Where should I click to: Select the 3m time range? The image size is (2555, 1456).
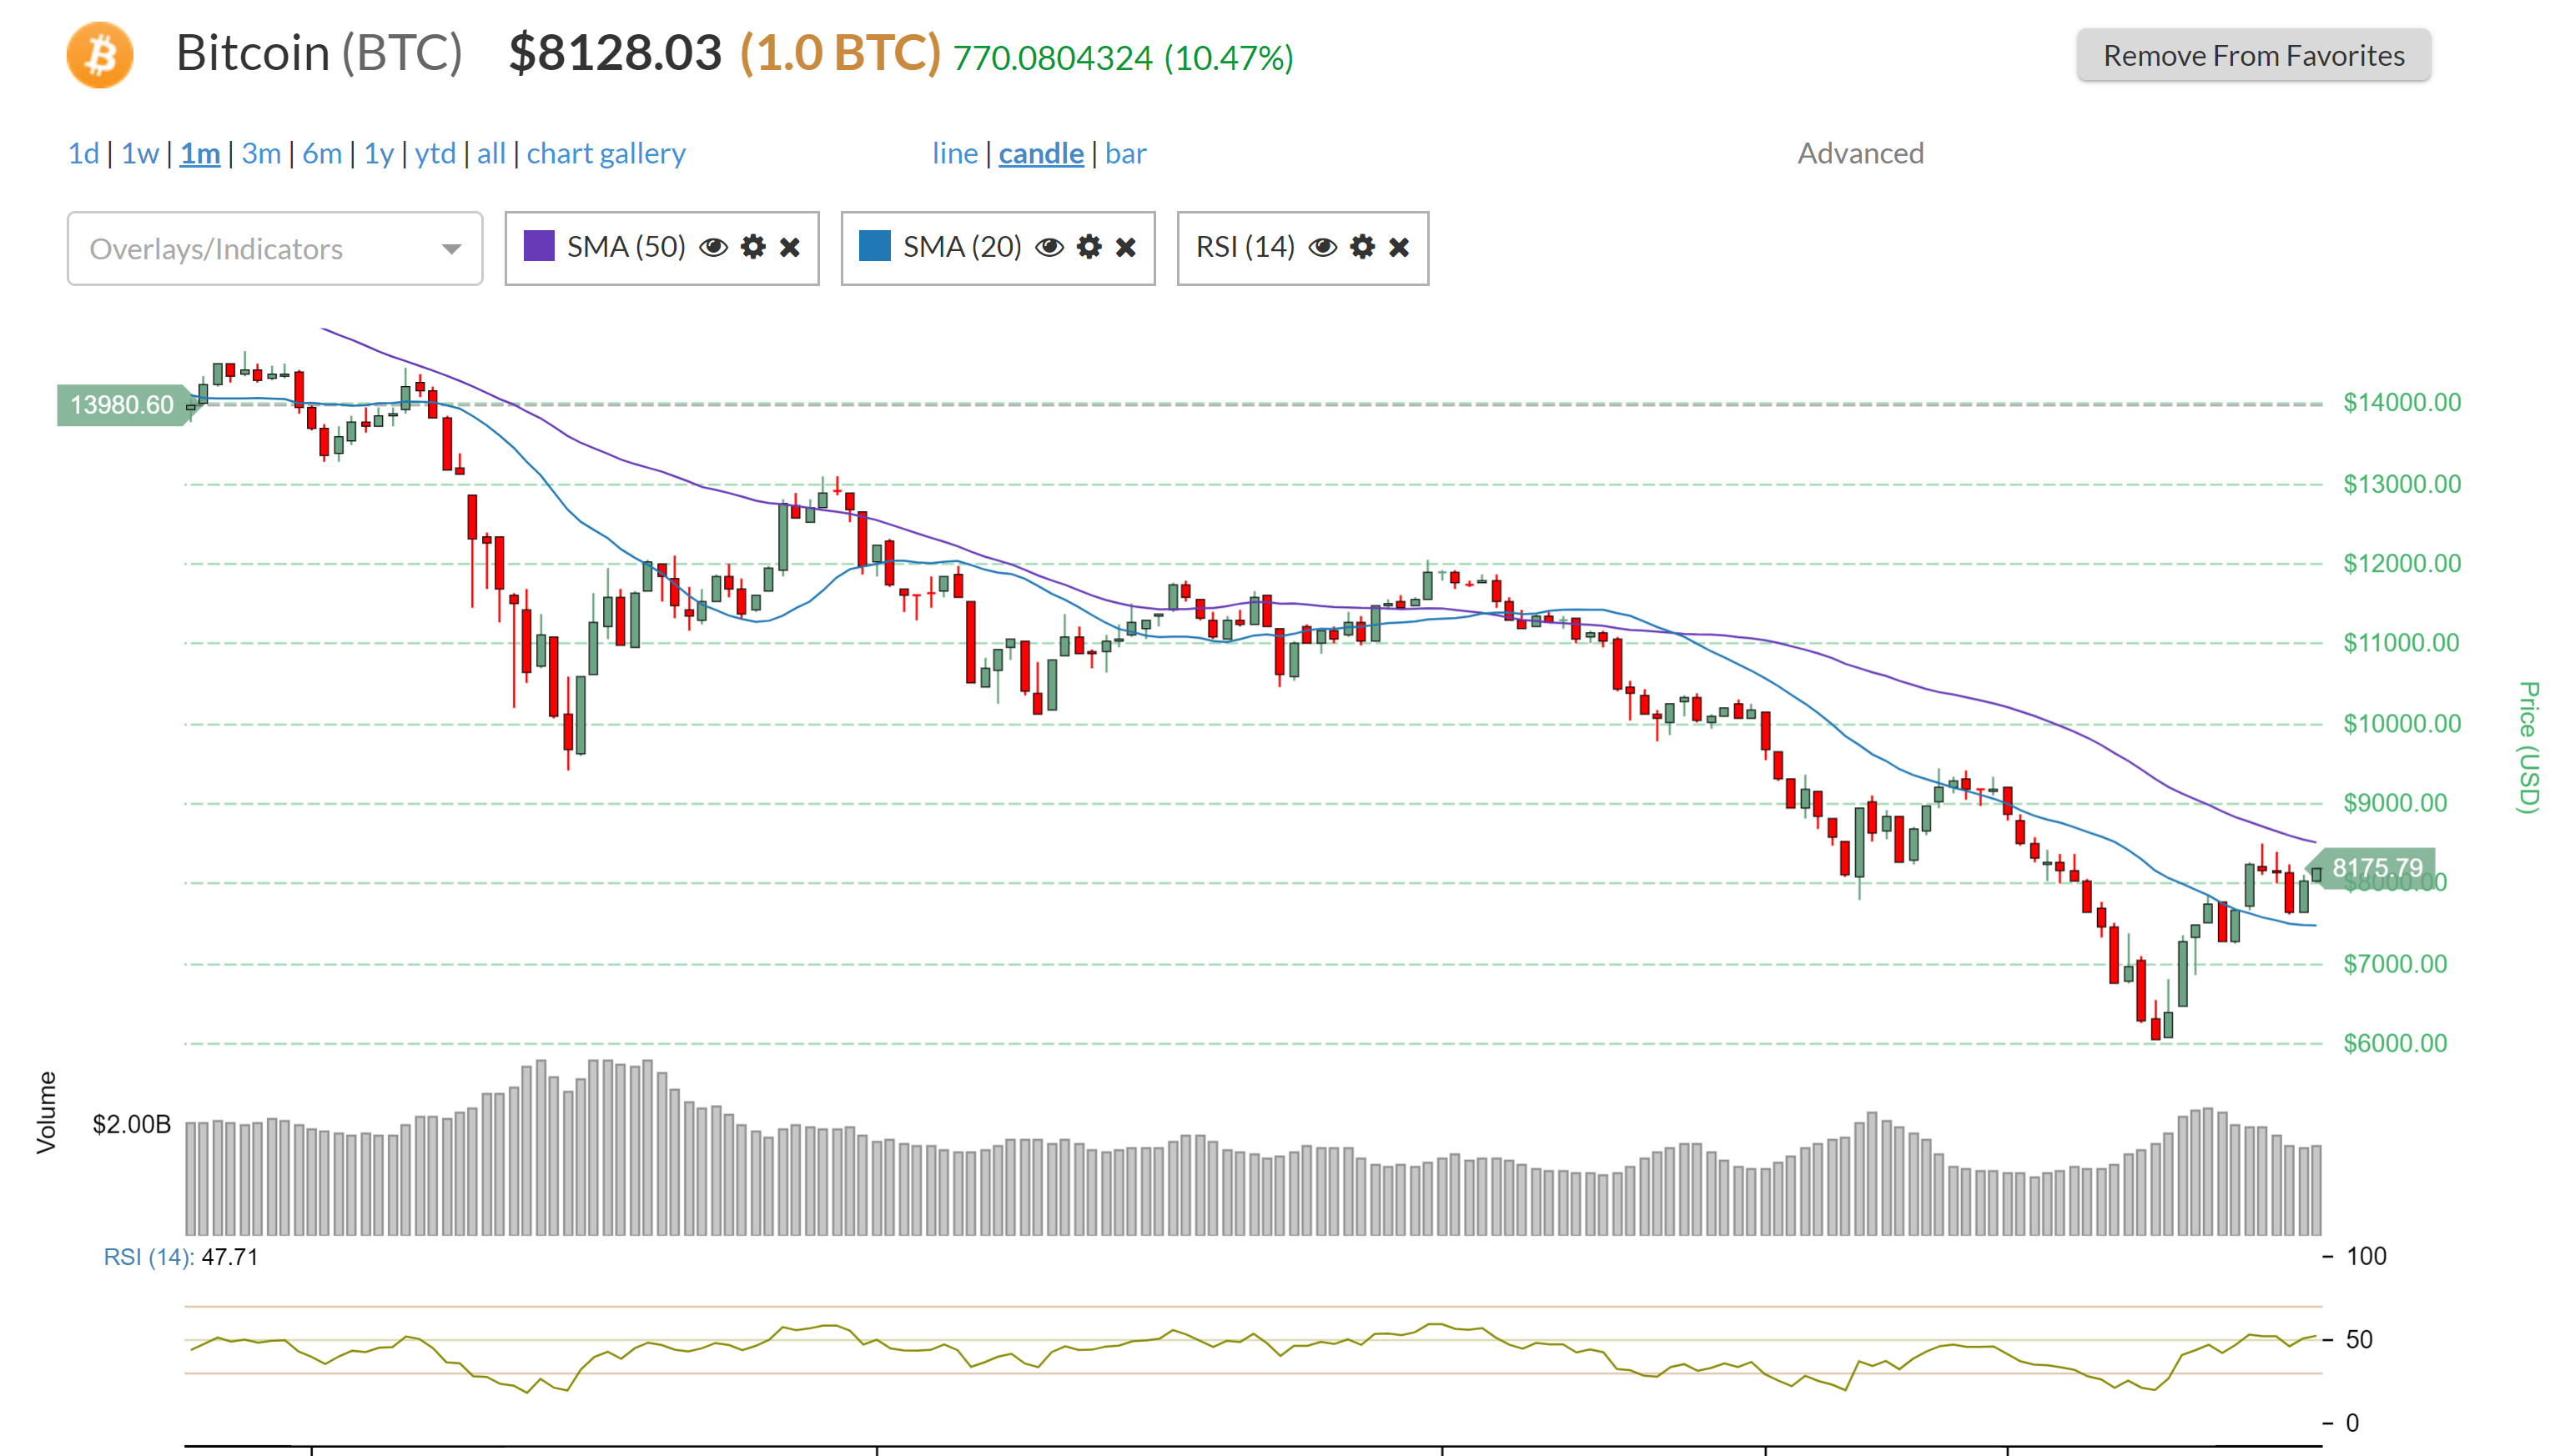coord(261,154)
